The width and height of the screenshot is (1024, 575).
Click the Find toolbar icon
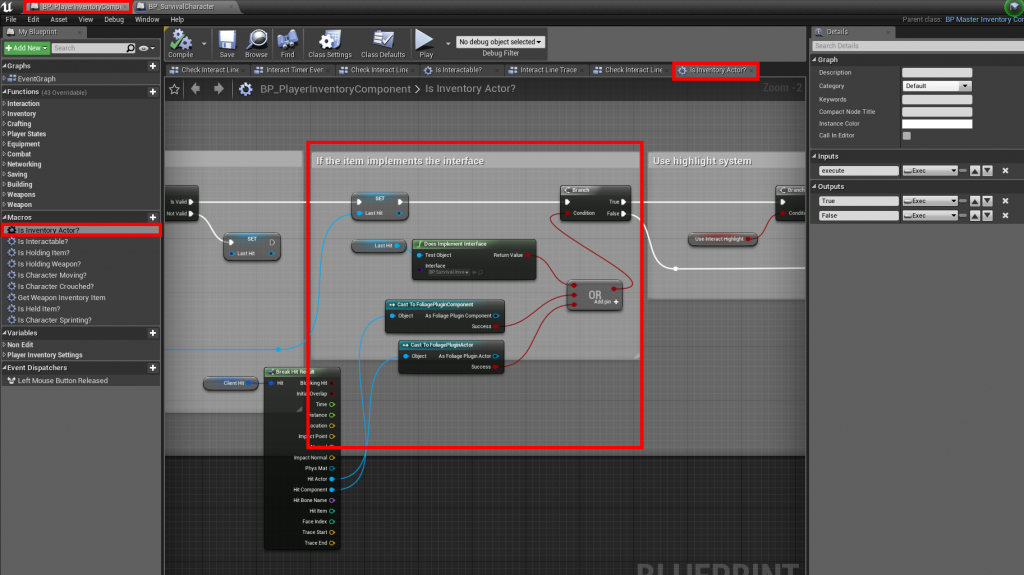click(x=287, y=44)
